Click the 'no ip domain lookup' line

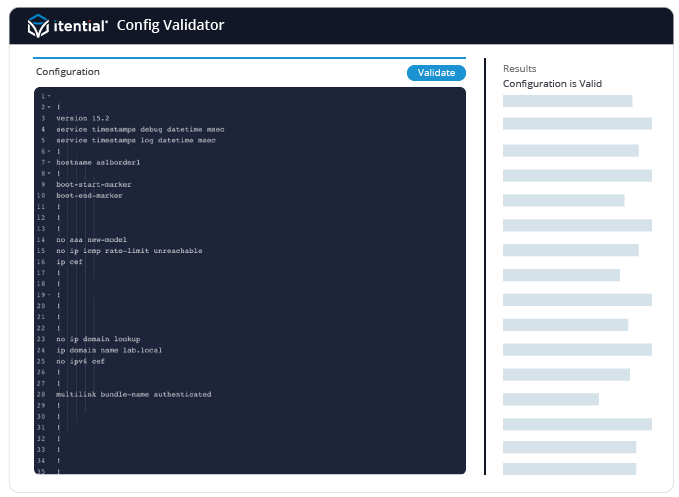[98, 339]
